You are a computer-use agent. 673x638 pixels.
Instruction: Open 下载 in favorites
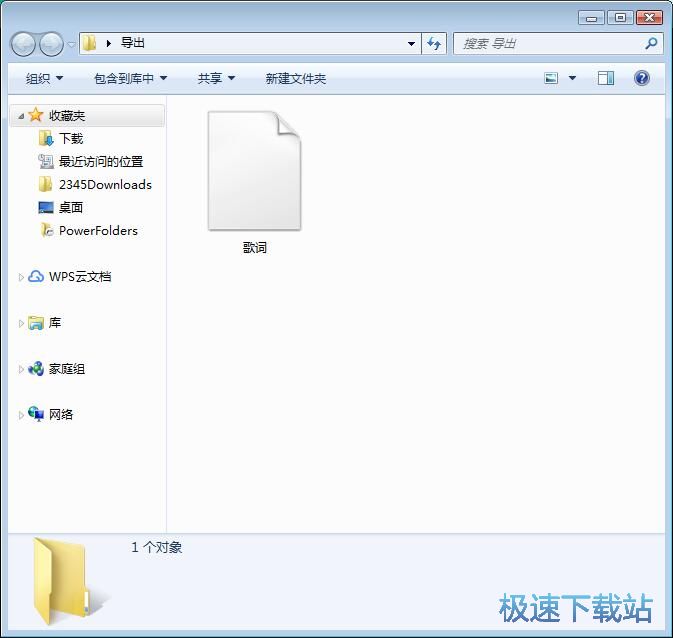pyautogui.click(x=71, y=139)
